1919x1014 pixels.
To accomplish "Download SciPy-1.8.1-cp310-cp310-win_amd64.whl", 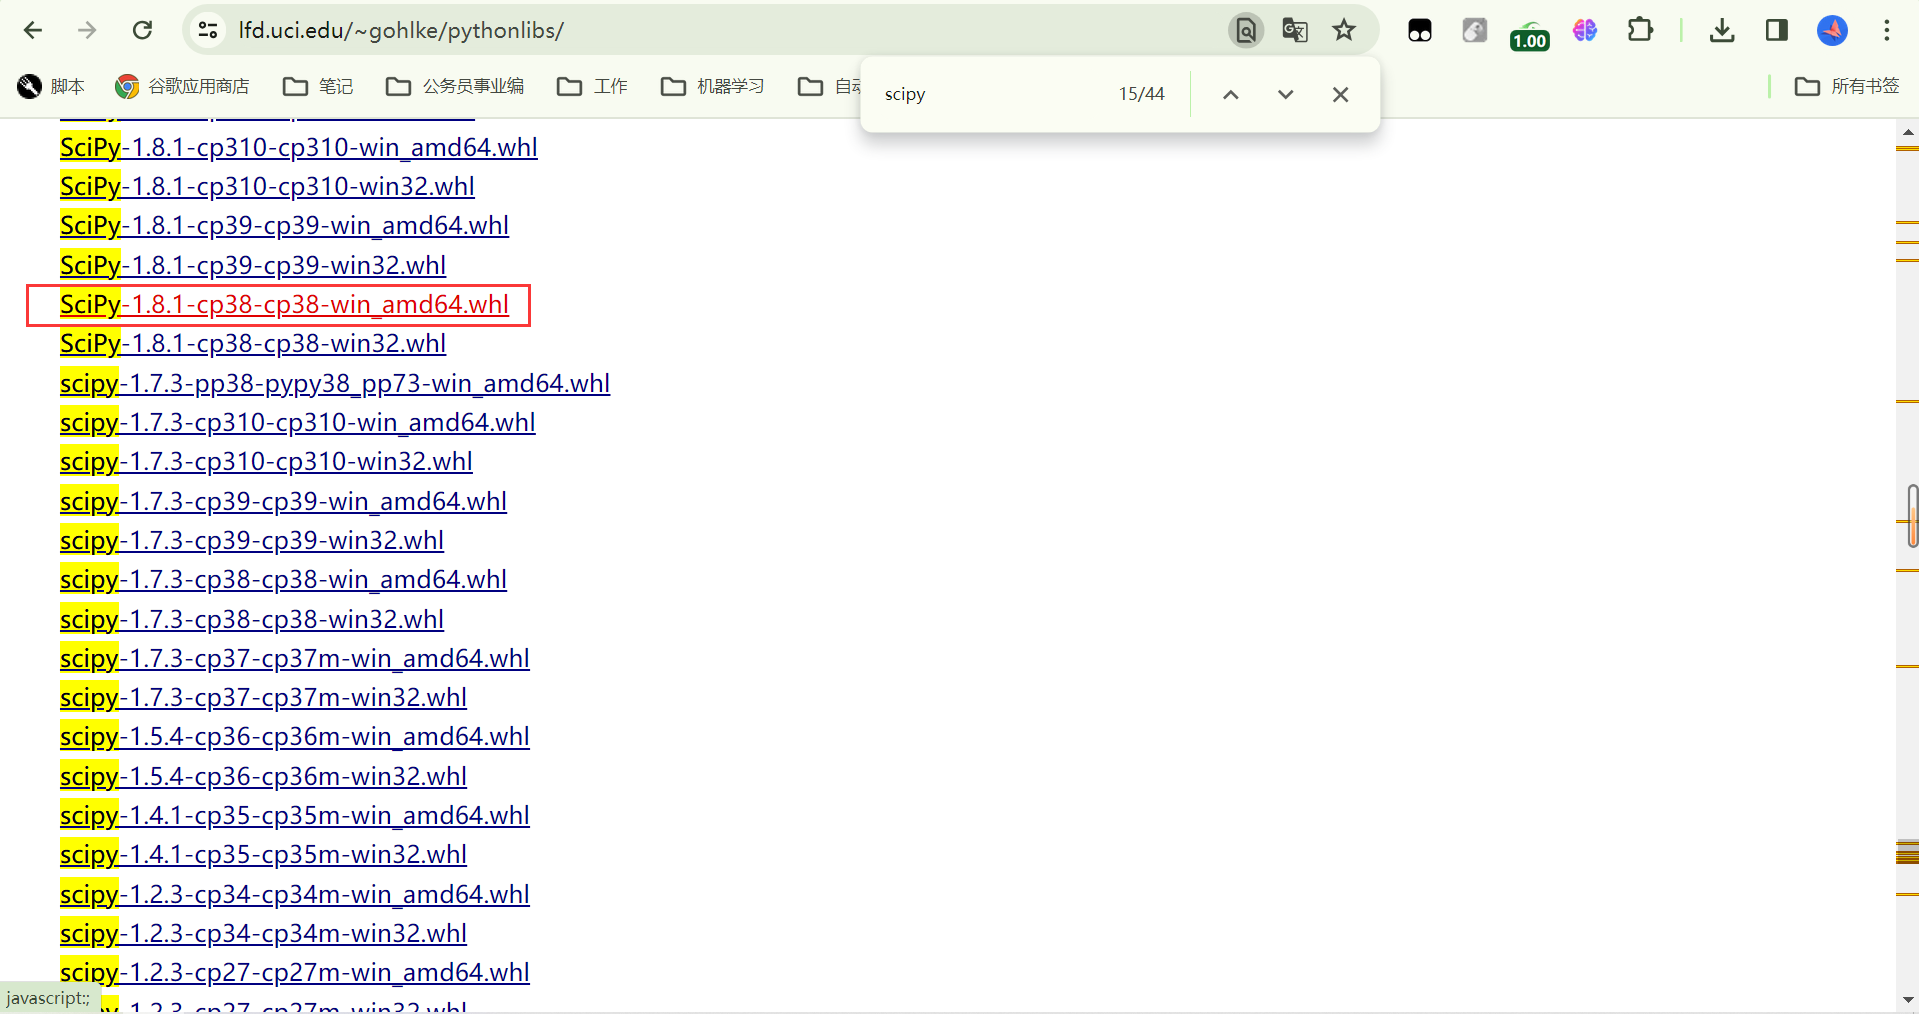I will 299,147.
